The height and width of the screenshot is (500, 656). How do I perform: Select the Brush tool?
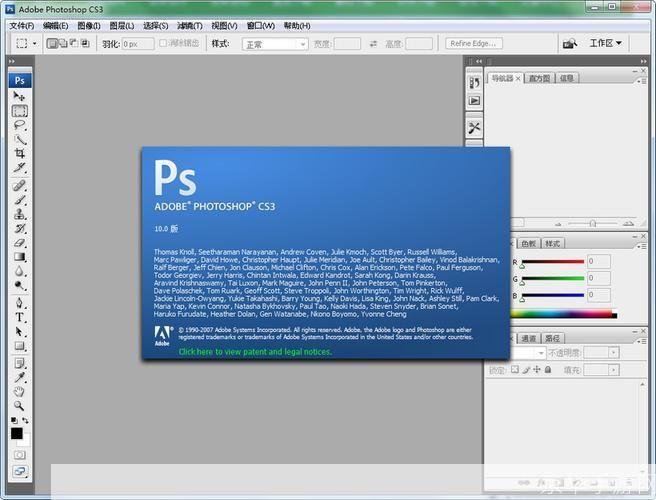19,200
